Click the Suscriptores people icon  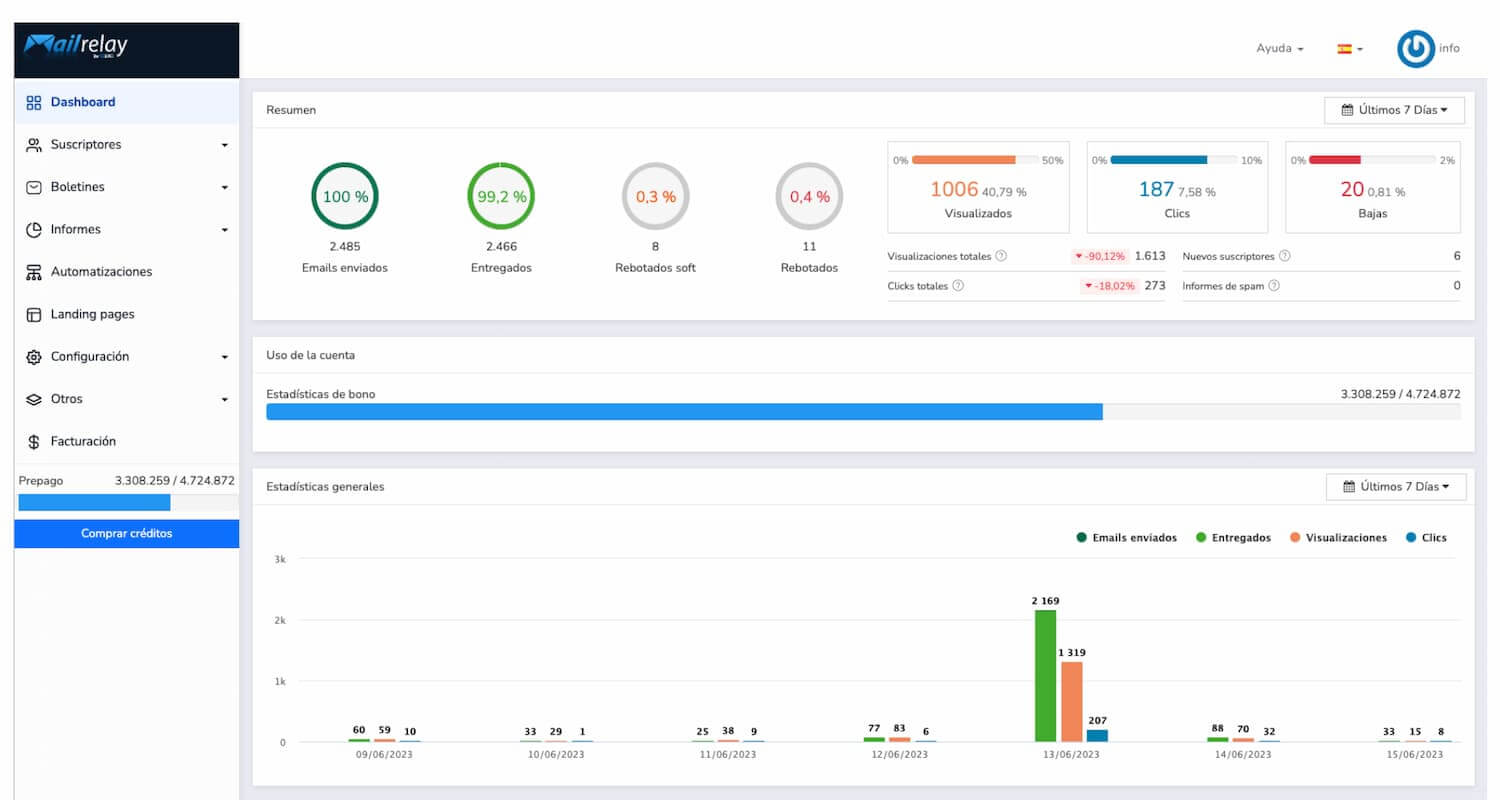pos(33,145)
